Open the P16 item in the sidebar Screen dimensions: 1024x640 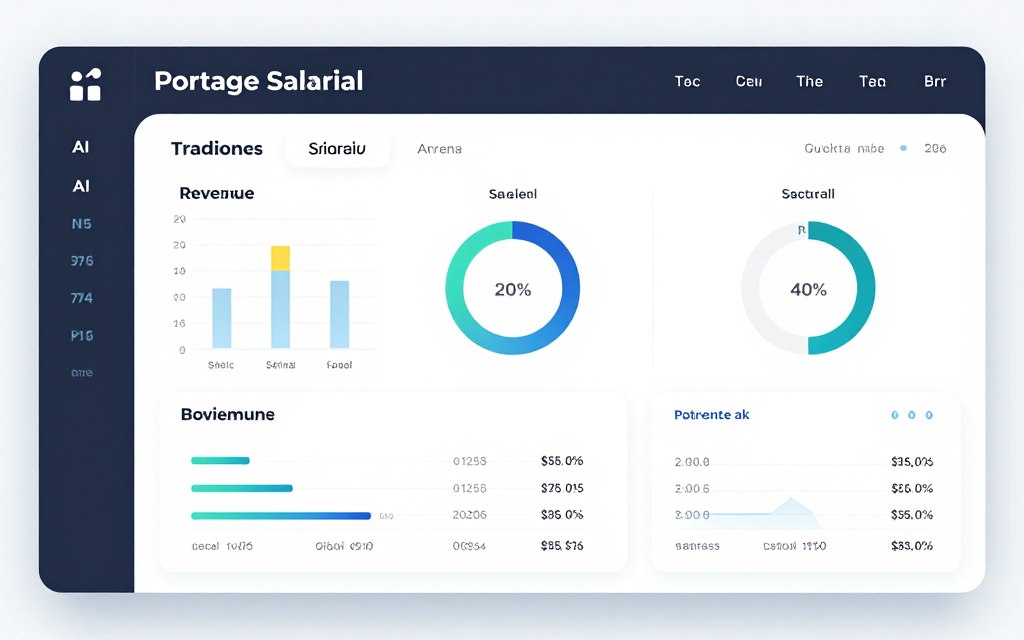[x=81, y=334]
